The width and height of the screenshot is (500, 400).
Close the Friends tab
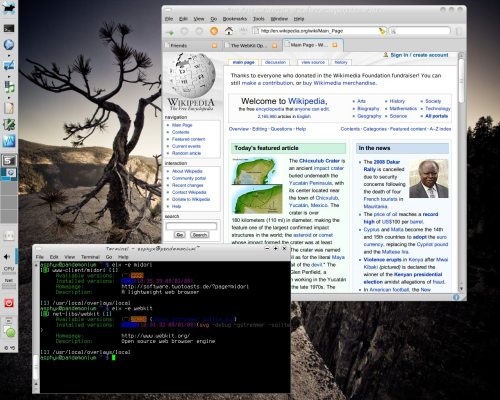click(214, 45)
